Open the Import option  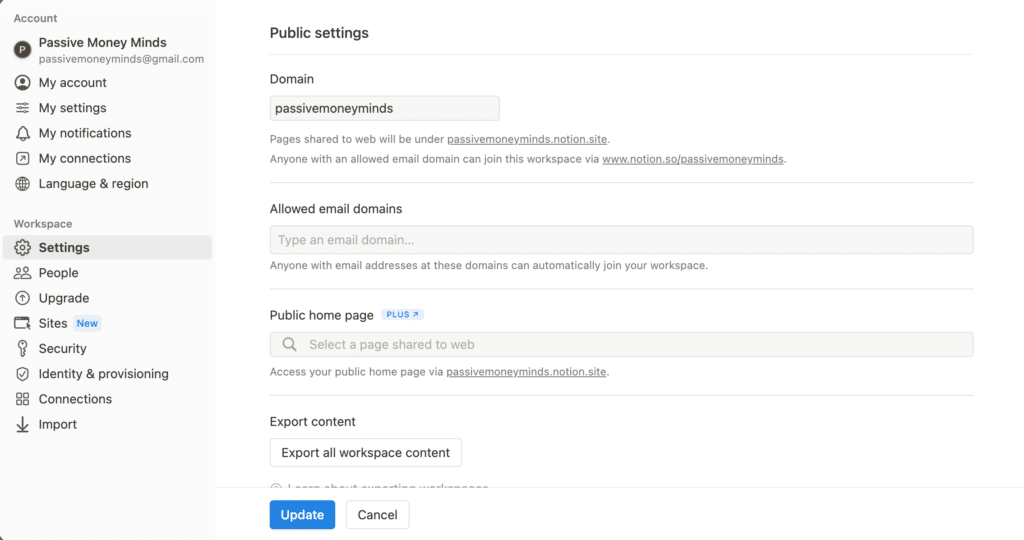tap(108, 424)
